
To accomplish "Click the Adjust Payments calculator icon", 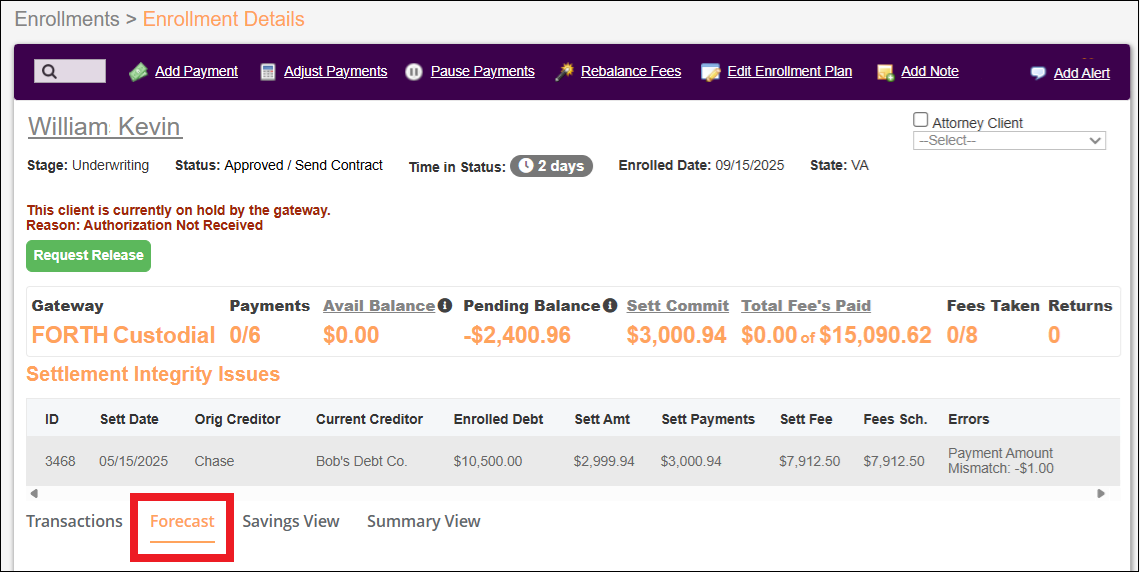I will point(268,72).
